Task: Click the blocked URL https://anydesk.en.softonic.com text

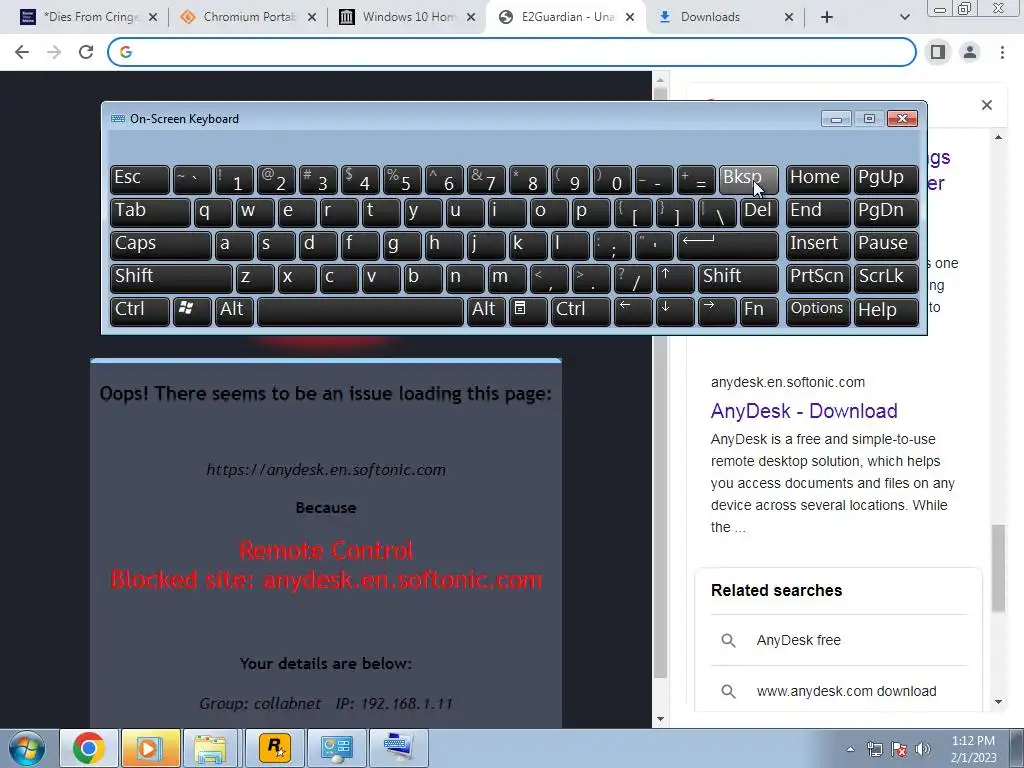Action: 326,470
